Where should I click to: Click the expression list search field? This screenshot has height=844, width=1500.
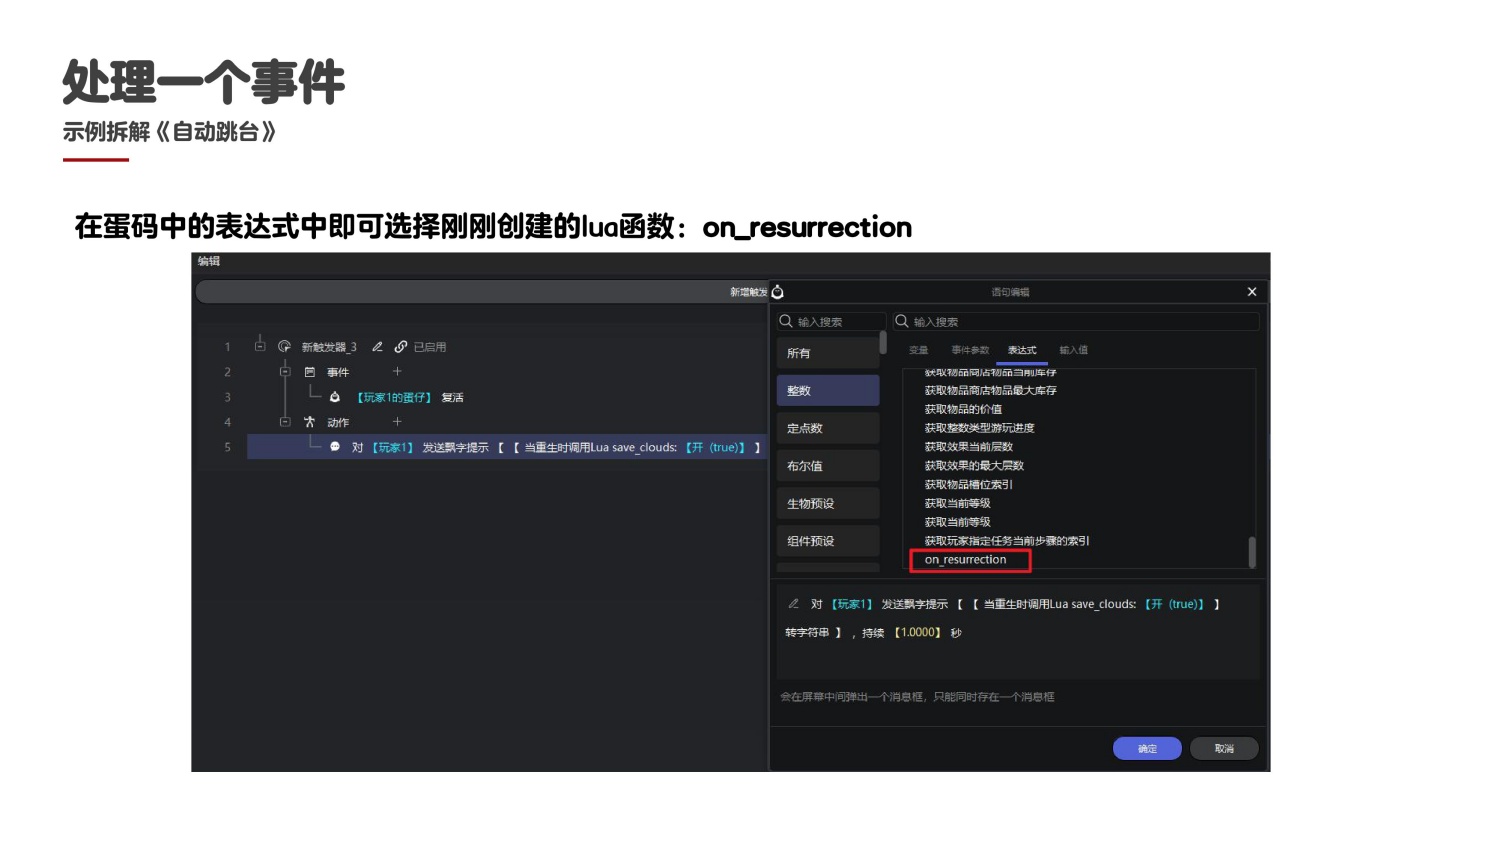(1080, 322)
